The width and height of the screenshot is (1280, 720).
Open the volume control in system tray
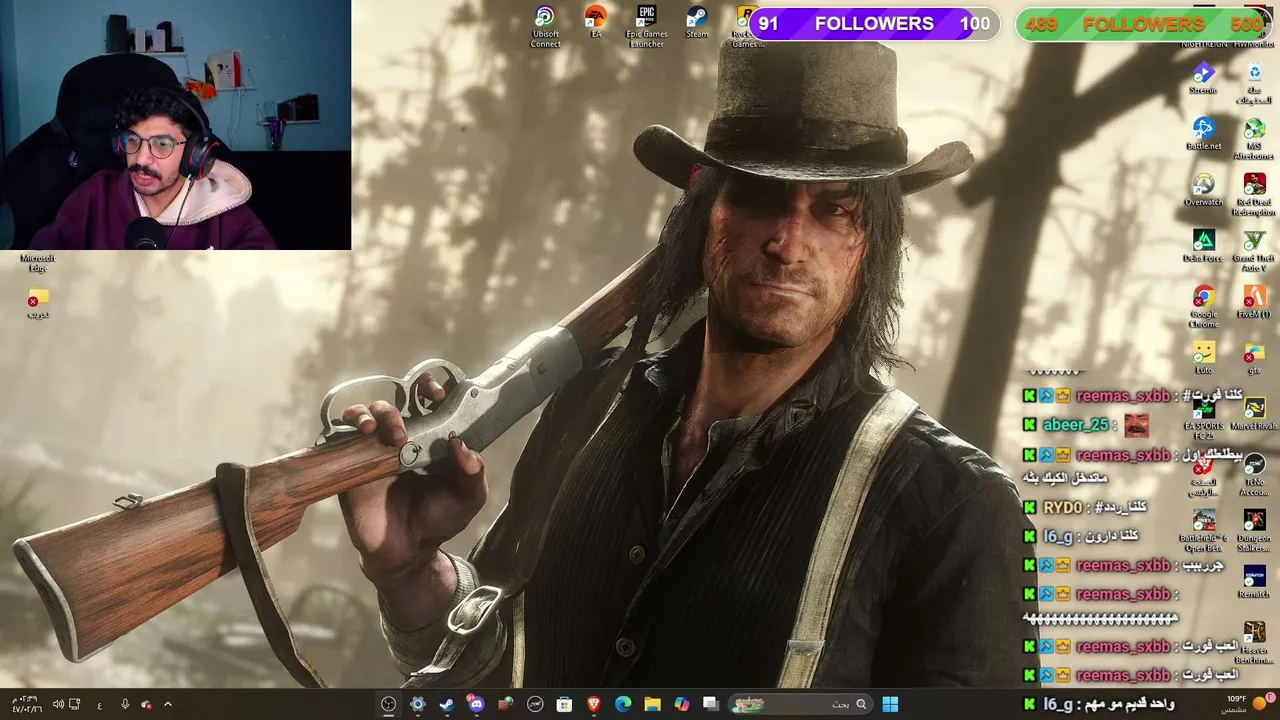(57, 704)
